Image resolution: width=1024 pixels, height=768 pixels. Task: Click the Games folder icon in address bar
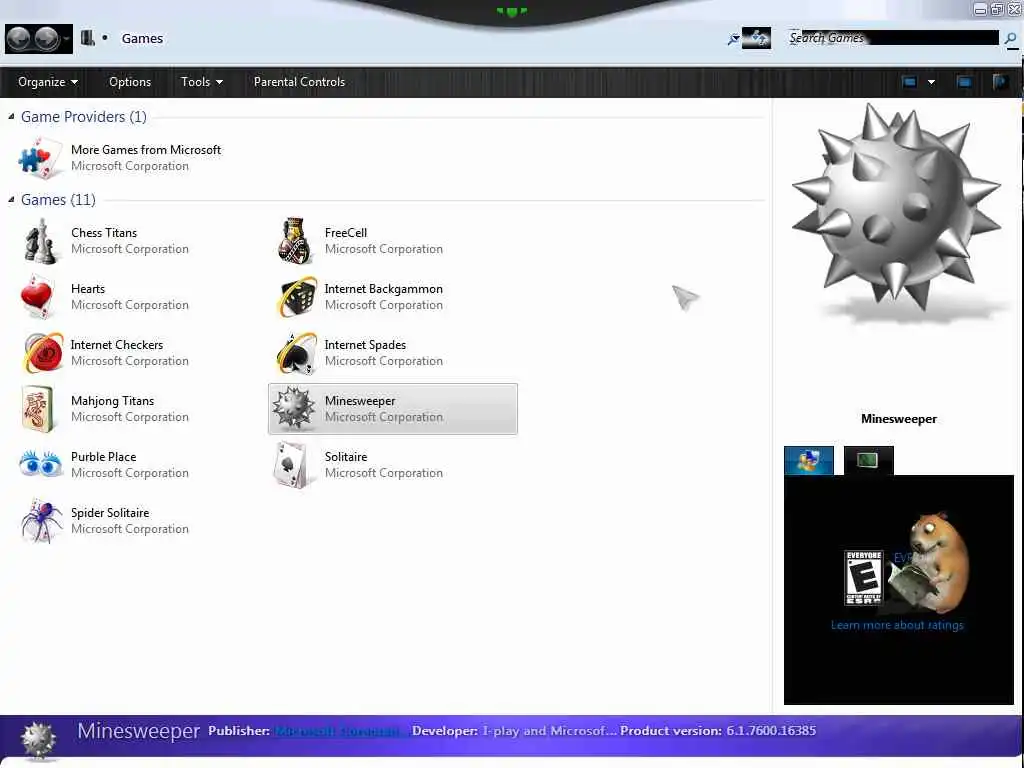click(88, 38)
